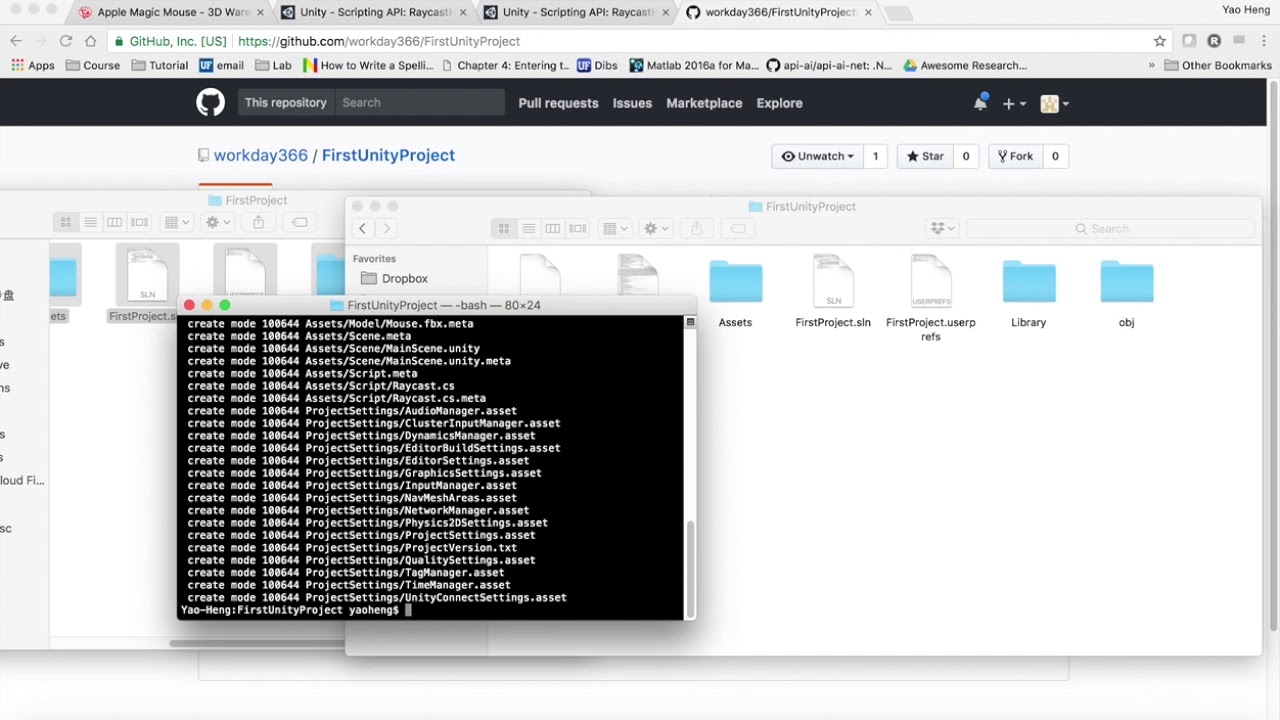The width and height of the screenshot is (1280, 720).
Task: Open the Apps bookmarks shortcut
Action: [x=33, y=65]
